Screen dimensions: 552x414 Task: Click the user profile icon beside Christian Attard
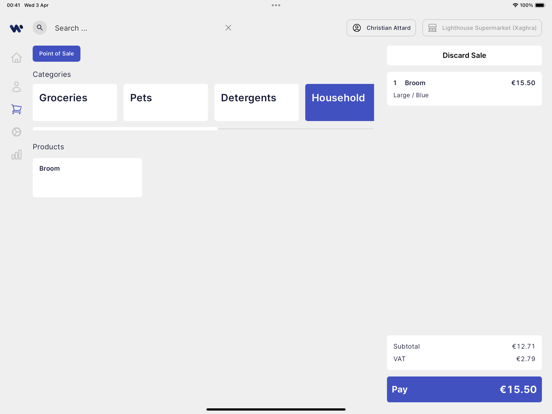tap(357, 28)
